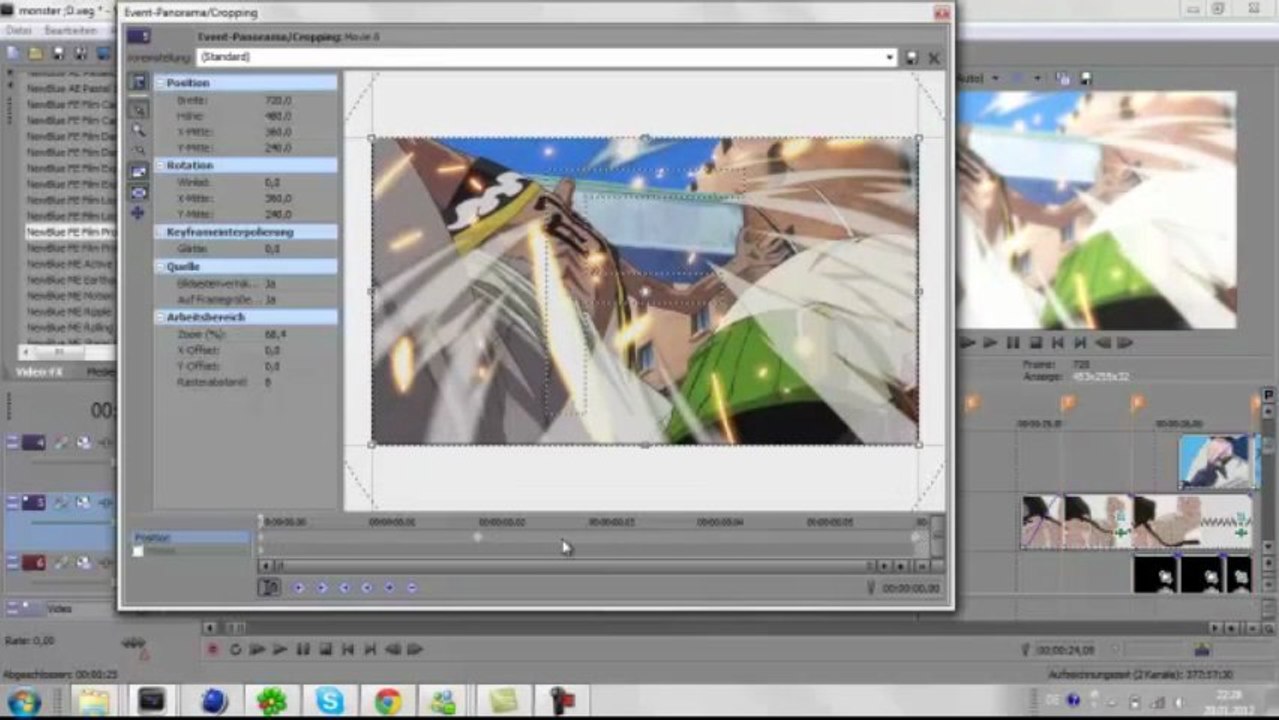Collapse the Rotation property group
Image resolution: width=1279 pixels, height=720 pixels.
pyautogui.click(x=159, y=165)
